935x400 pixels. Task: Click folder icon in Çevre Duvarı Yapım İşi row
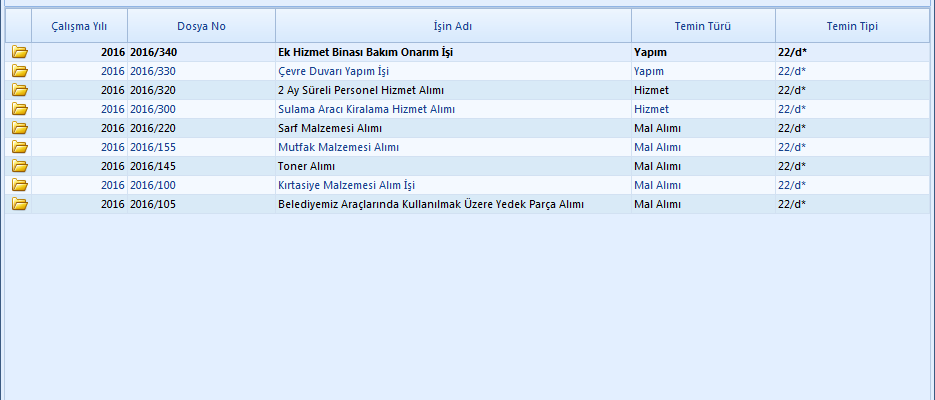19,71
